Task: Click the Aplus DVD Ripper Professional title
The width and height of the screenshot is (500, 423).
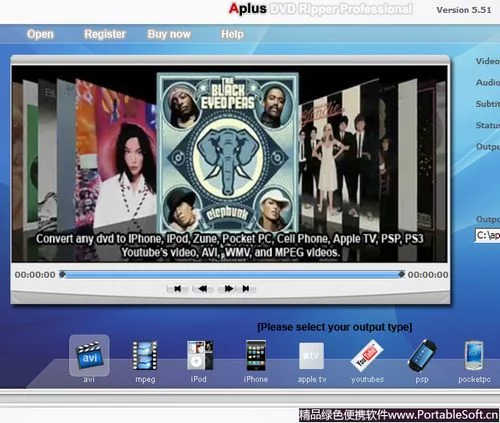Action: click(320, 9)
